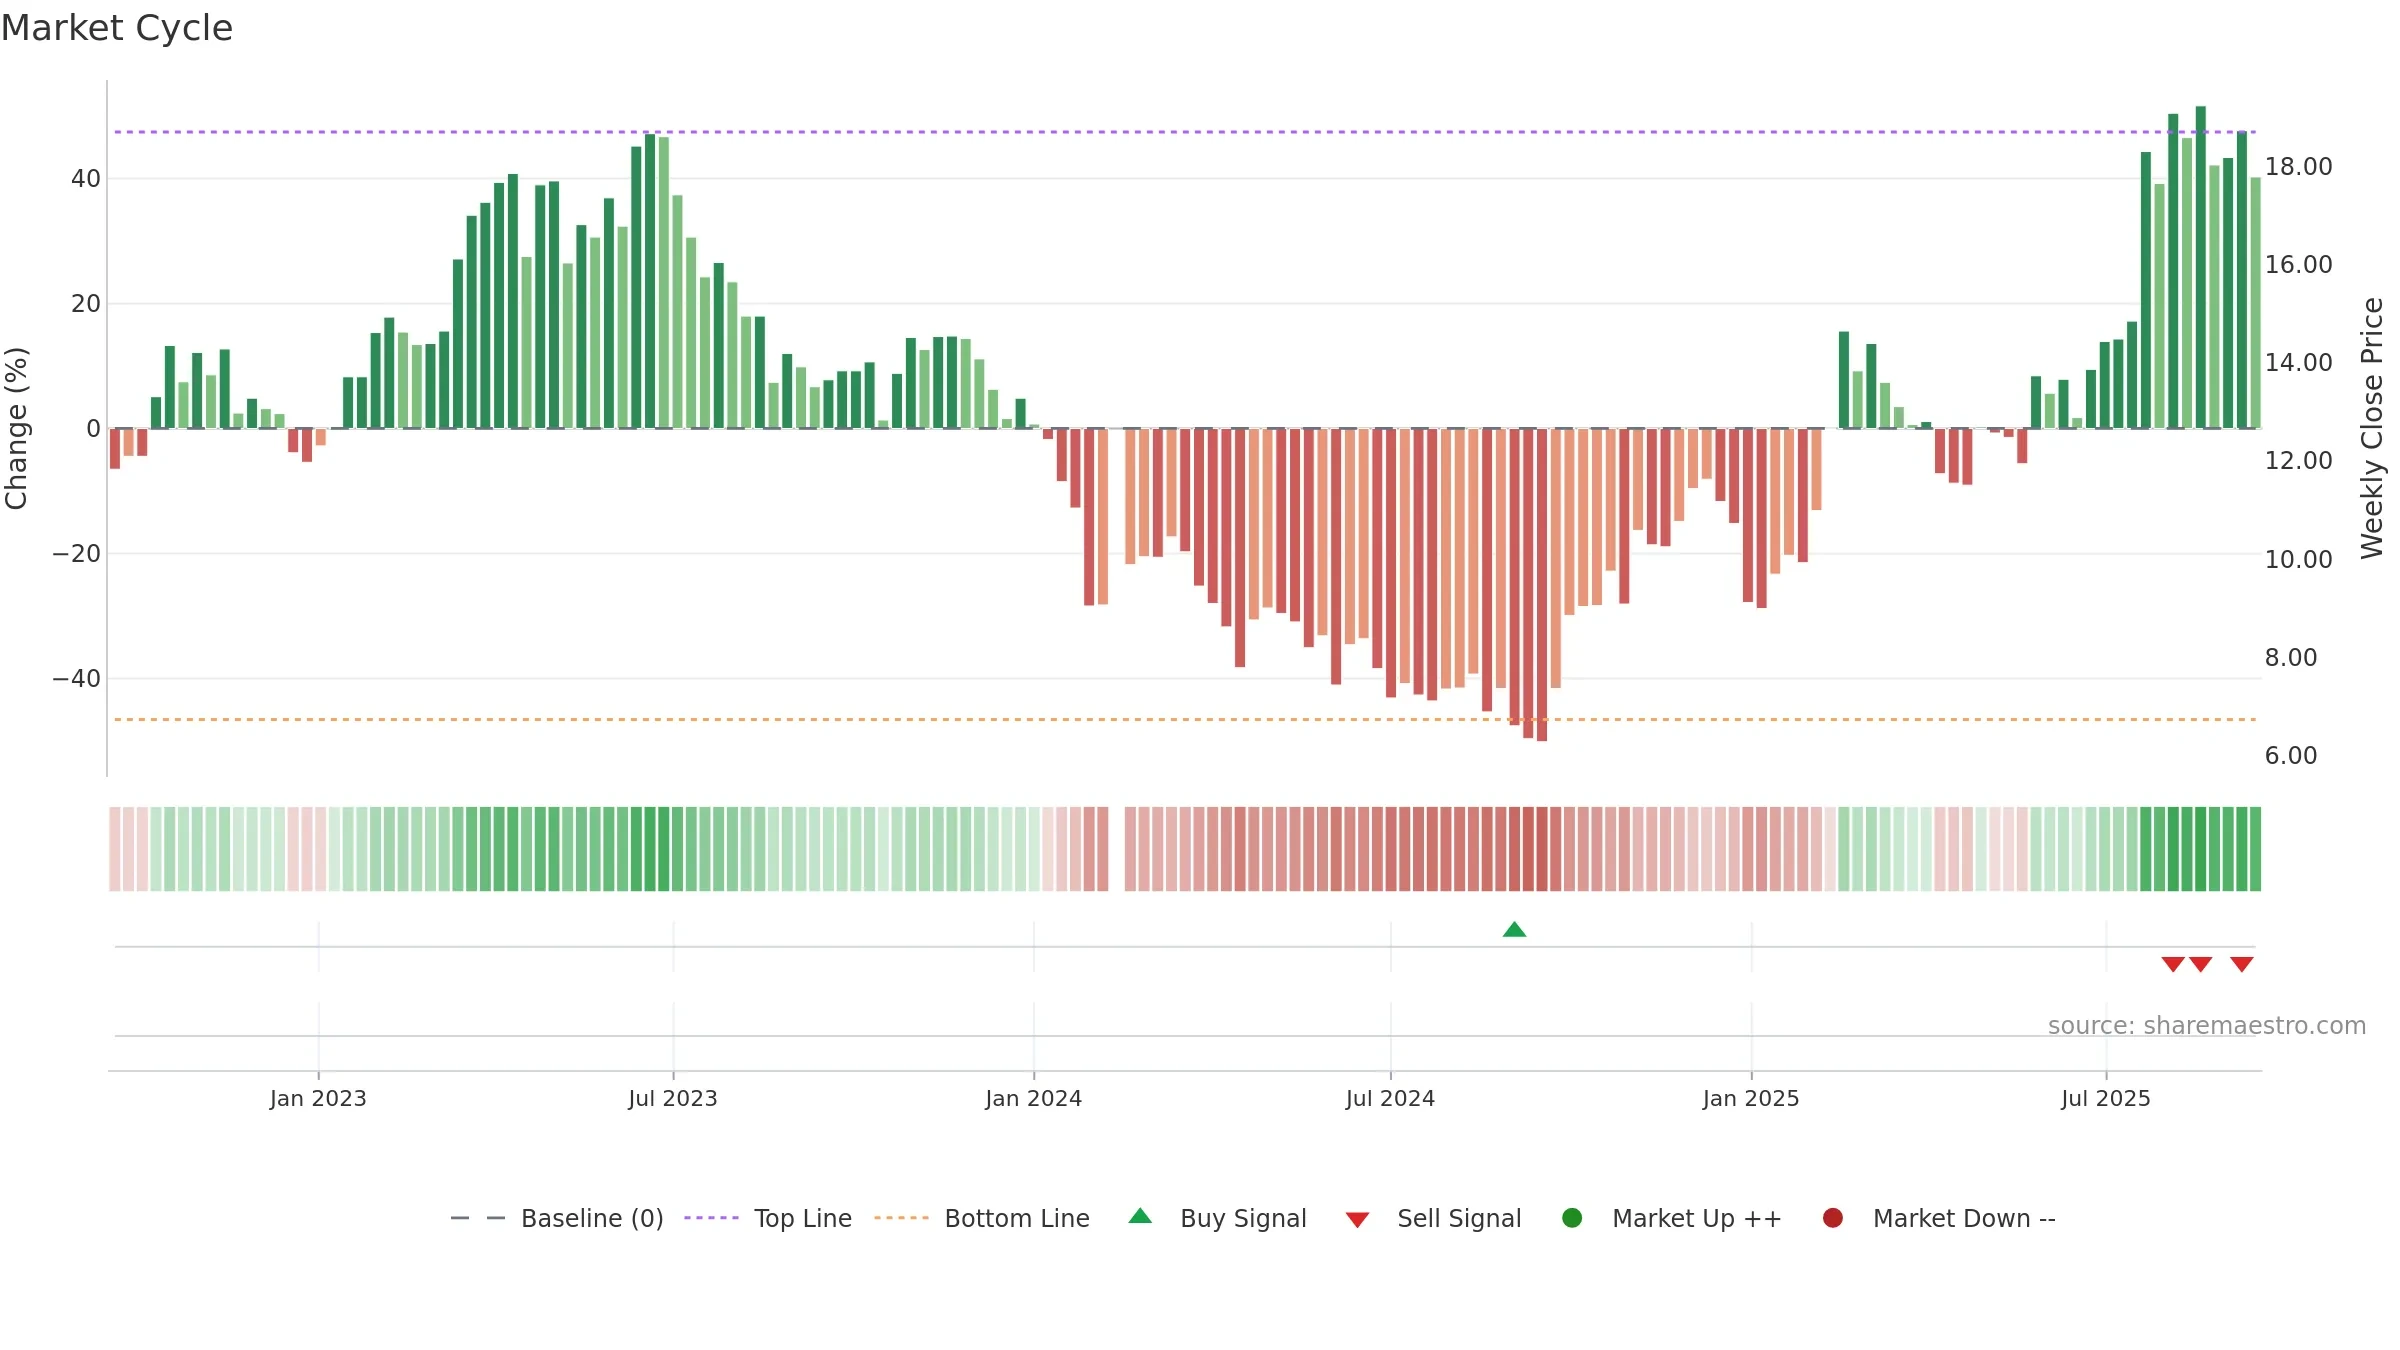Click the Market Cycle chart title

[117, 28]
